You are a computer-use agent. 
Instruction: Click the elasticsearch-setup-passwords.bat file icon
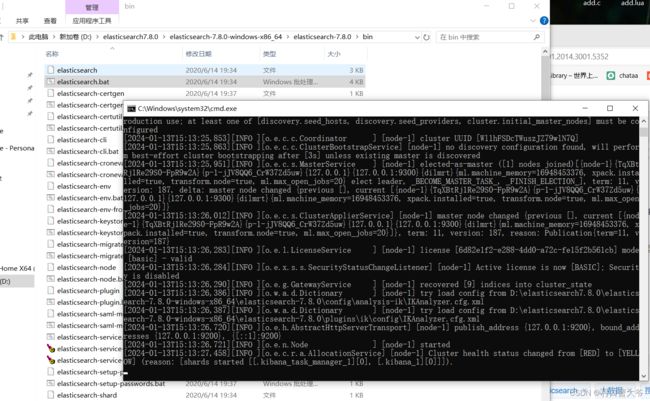pyautogui.click(x=51, y=383)
